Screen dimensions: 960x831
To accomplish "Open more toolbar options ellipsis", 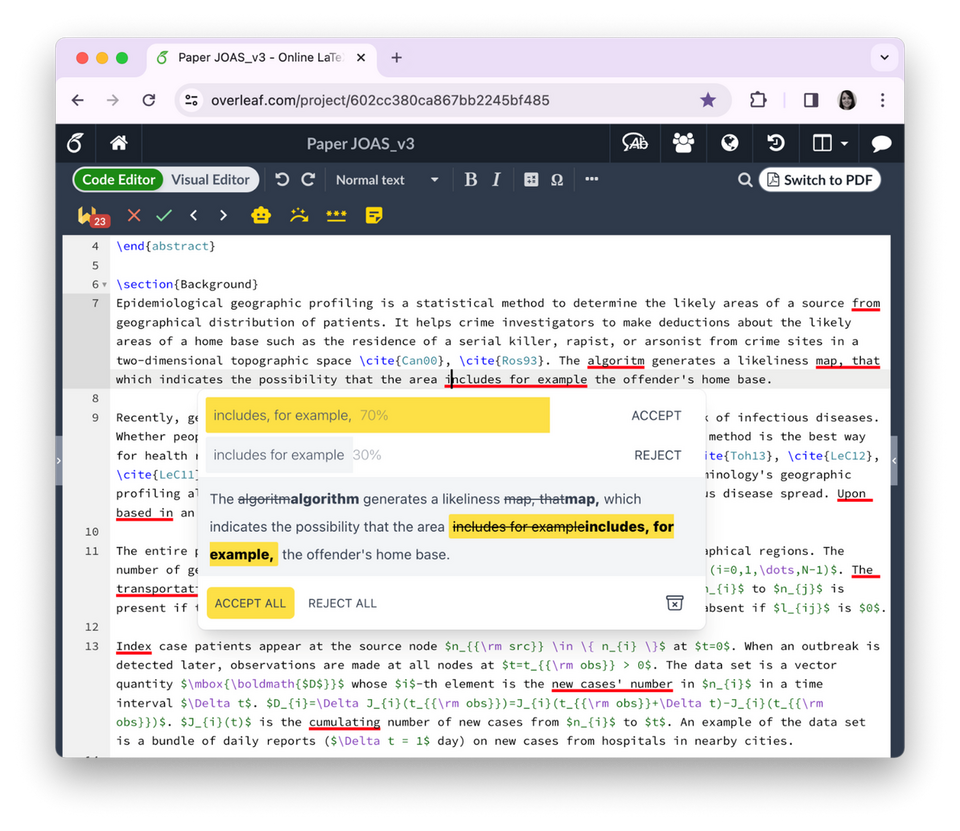I will click(591, 179).
